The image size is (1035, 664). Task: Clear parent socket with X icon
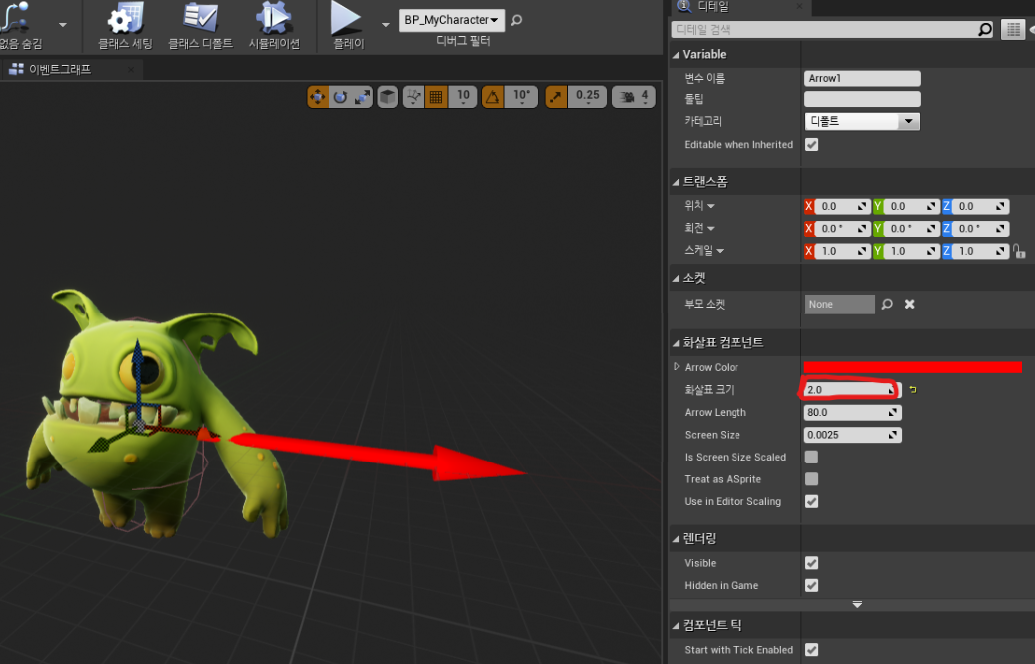click(910, 304)
